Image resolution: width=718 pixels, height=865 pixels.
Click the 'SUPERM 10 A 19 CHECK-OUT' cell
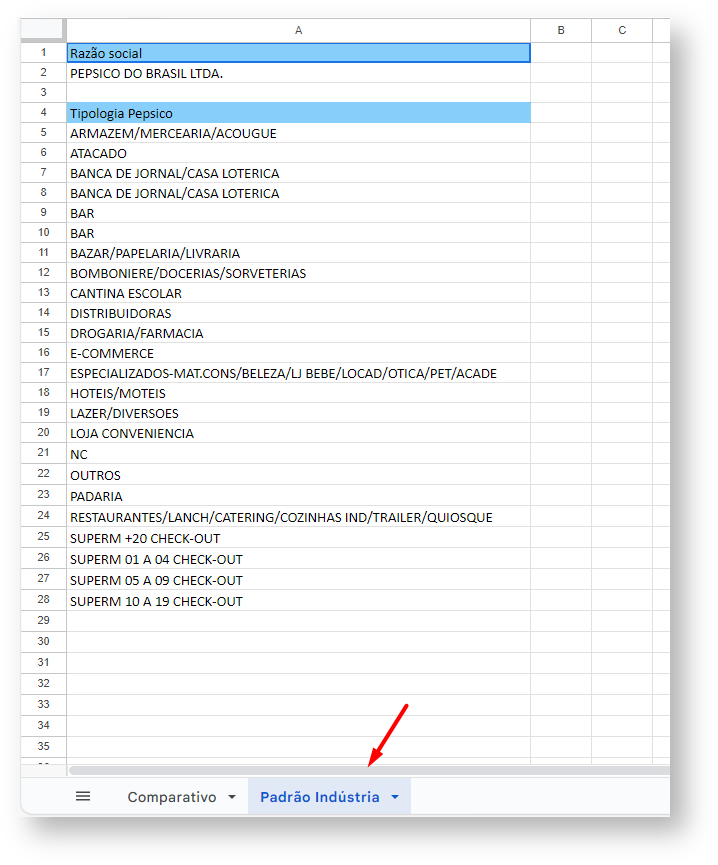[x=298, y=600]
